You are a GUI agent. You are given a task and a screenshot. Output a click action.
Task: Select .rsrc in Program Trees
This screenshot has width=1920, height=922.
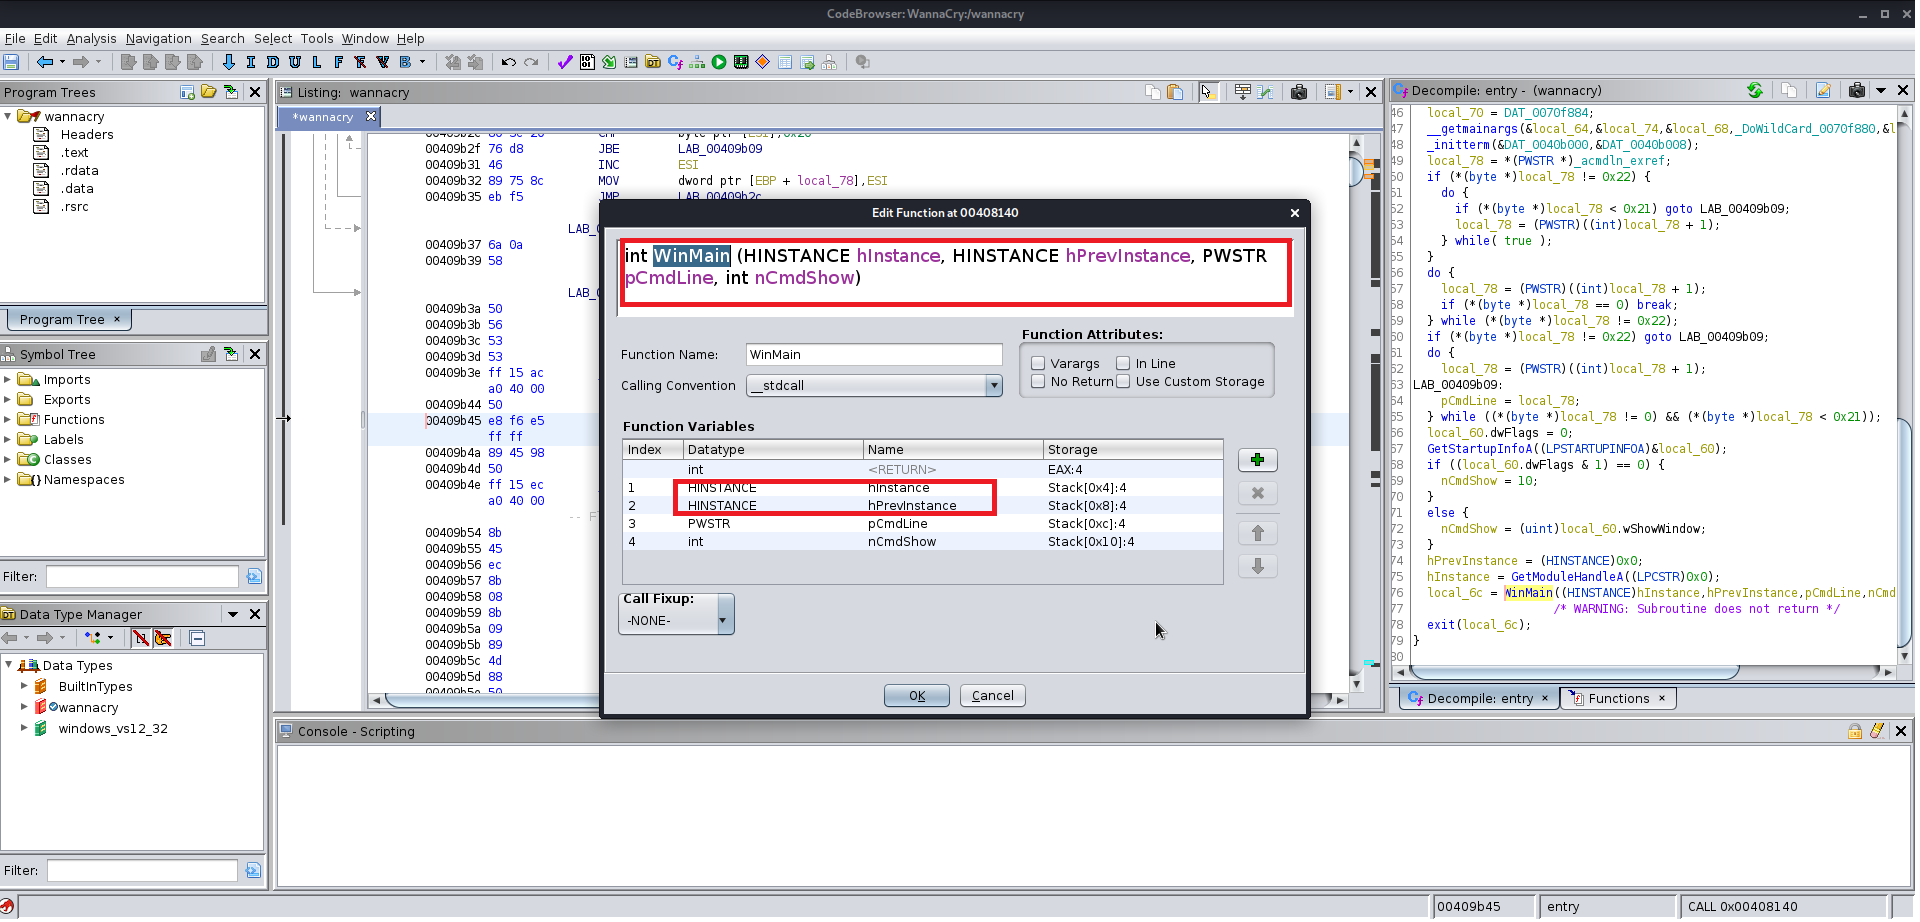click(74, 206)
